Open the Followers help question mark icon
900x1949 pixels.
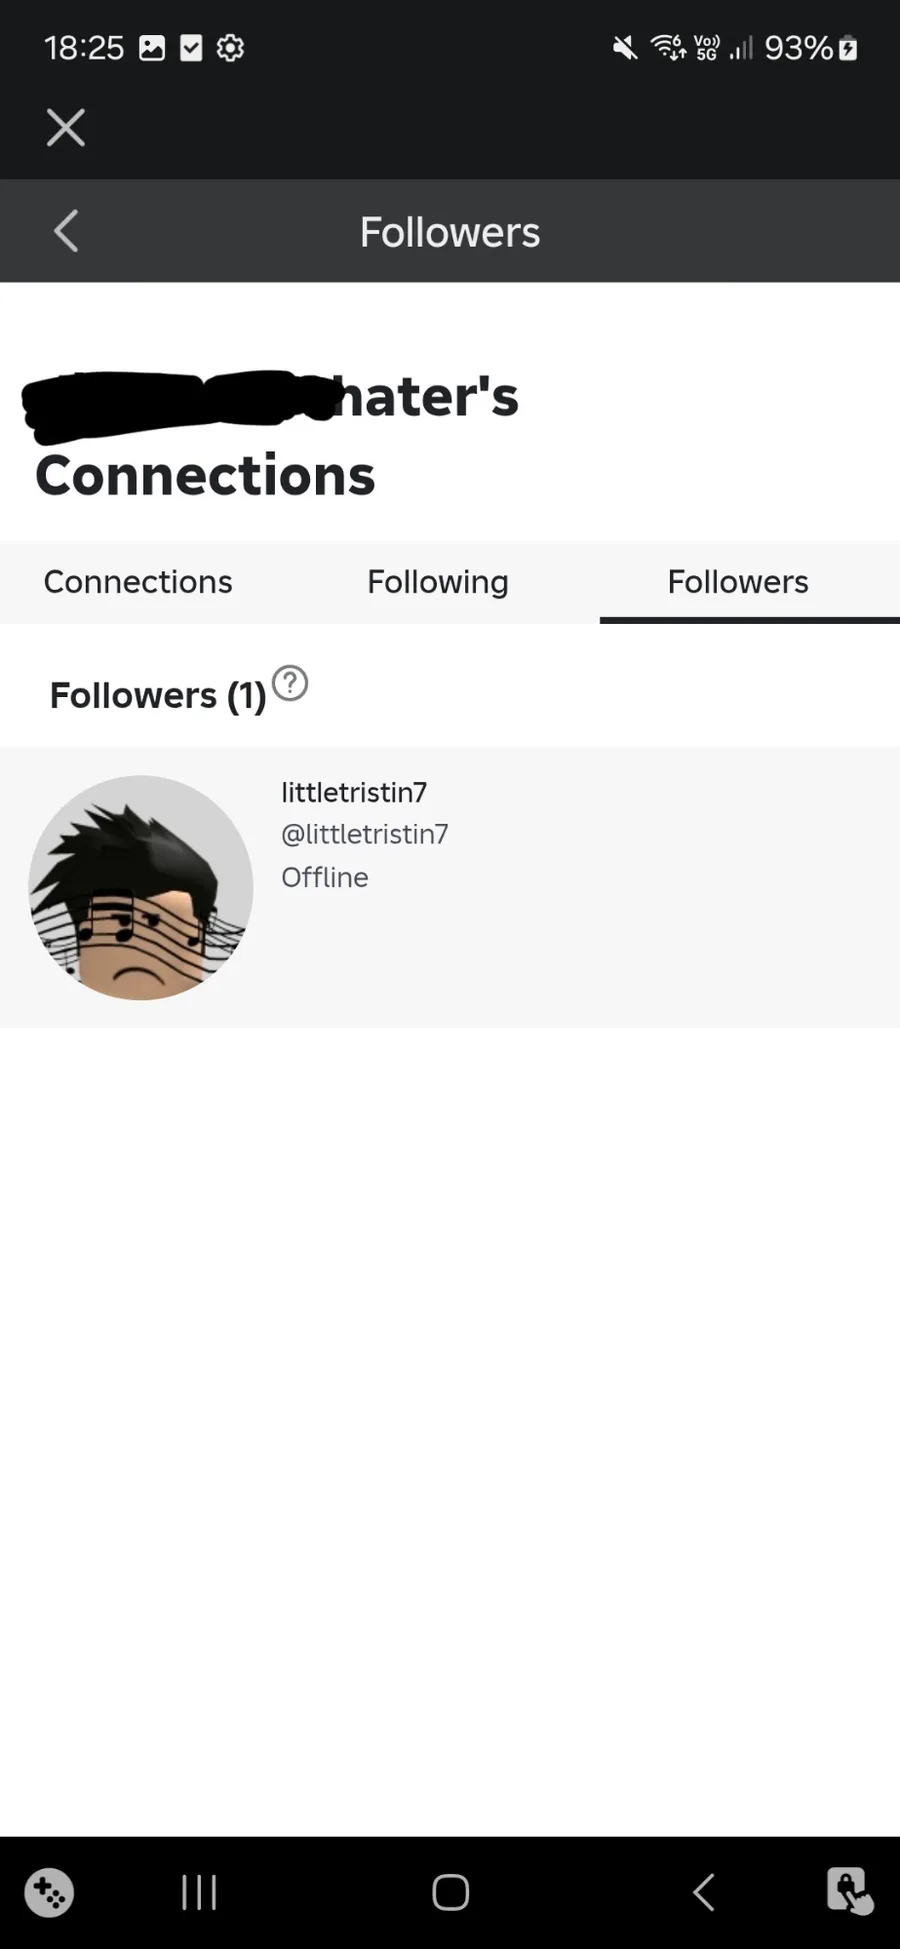coord(290,684)
